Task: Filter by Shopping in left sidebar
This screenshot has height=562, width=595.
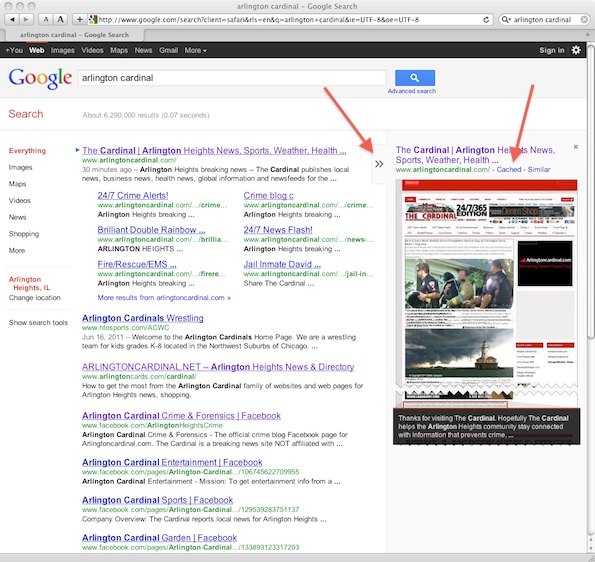Action: click(x=24, y=234)
